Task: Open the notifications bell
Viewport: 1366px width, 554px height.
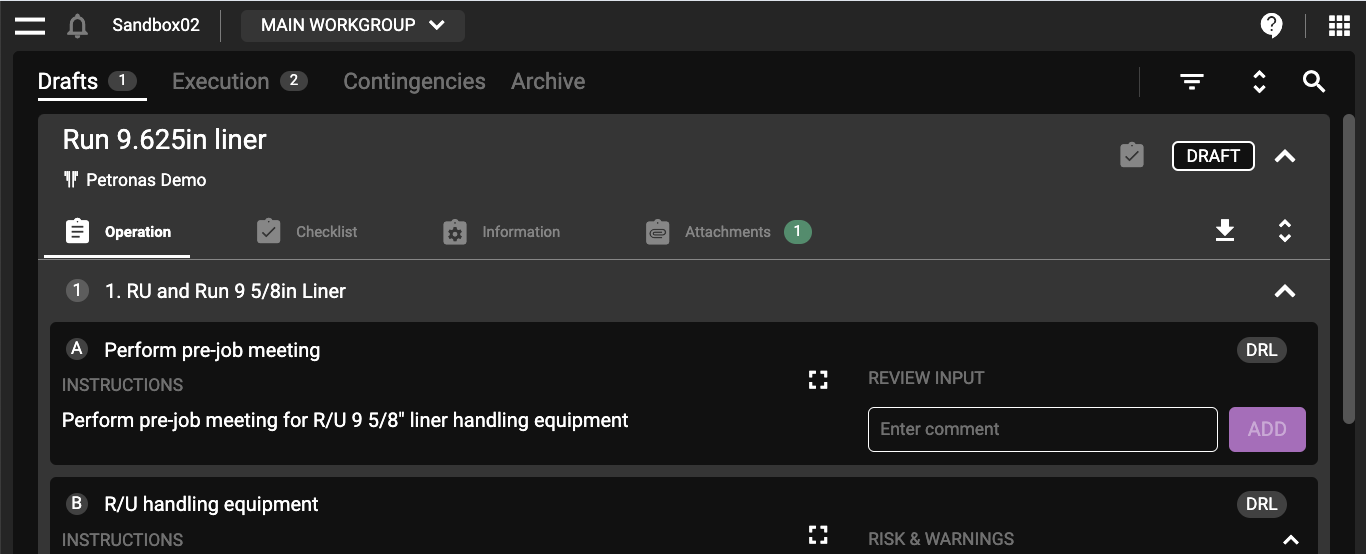Action: [77, 26]
